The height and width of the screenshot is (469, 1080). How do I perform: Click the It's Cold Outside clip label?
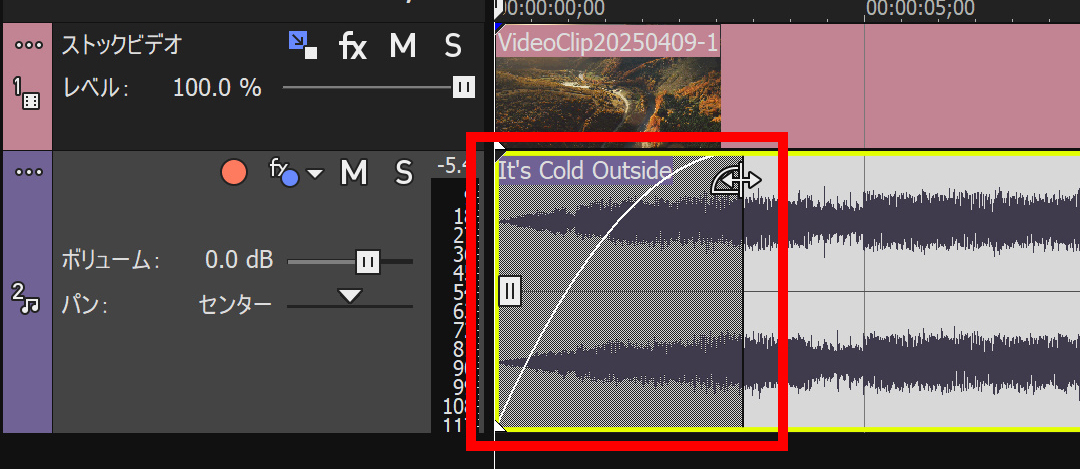click(x=584, y=169)
